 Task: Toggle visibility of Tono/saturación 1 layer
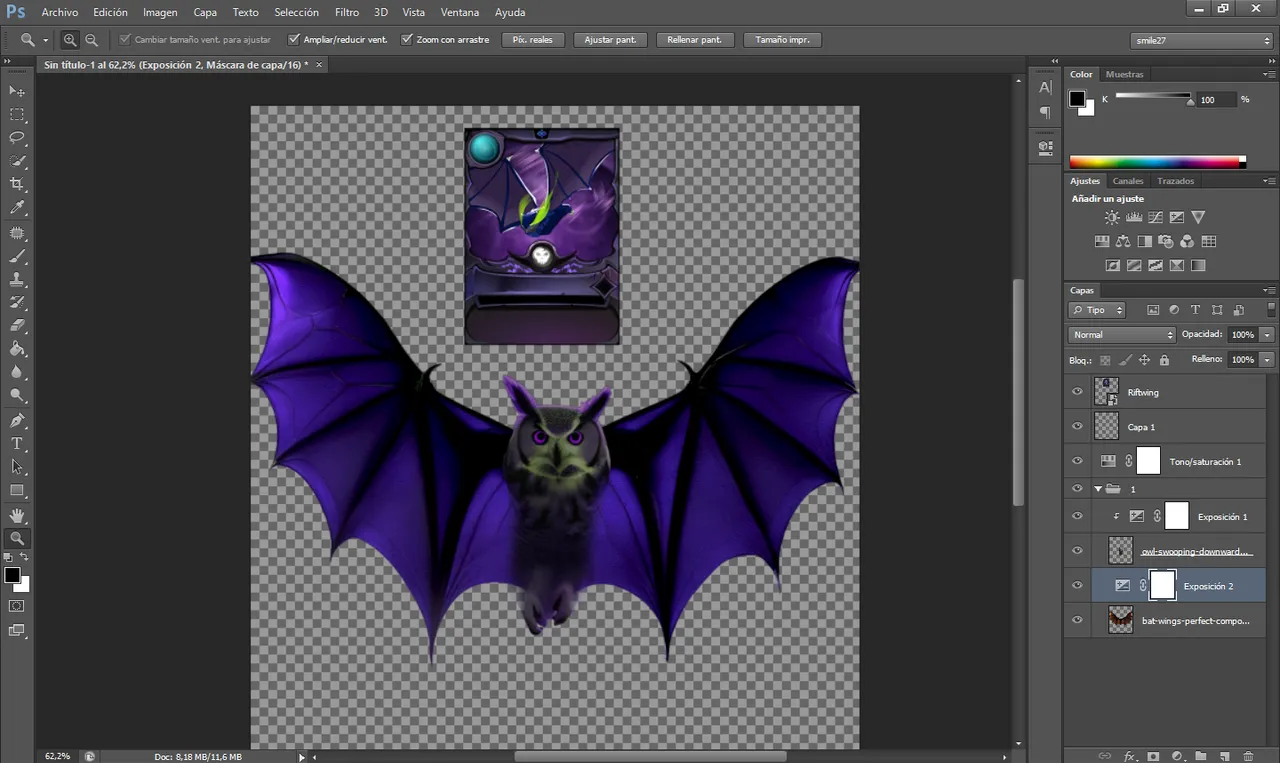tap(1077, 461)
